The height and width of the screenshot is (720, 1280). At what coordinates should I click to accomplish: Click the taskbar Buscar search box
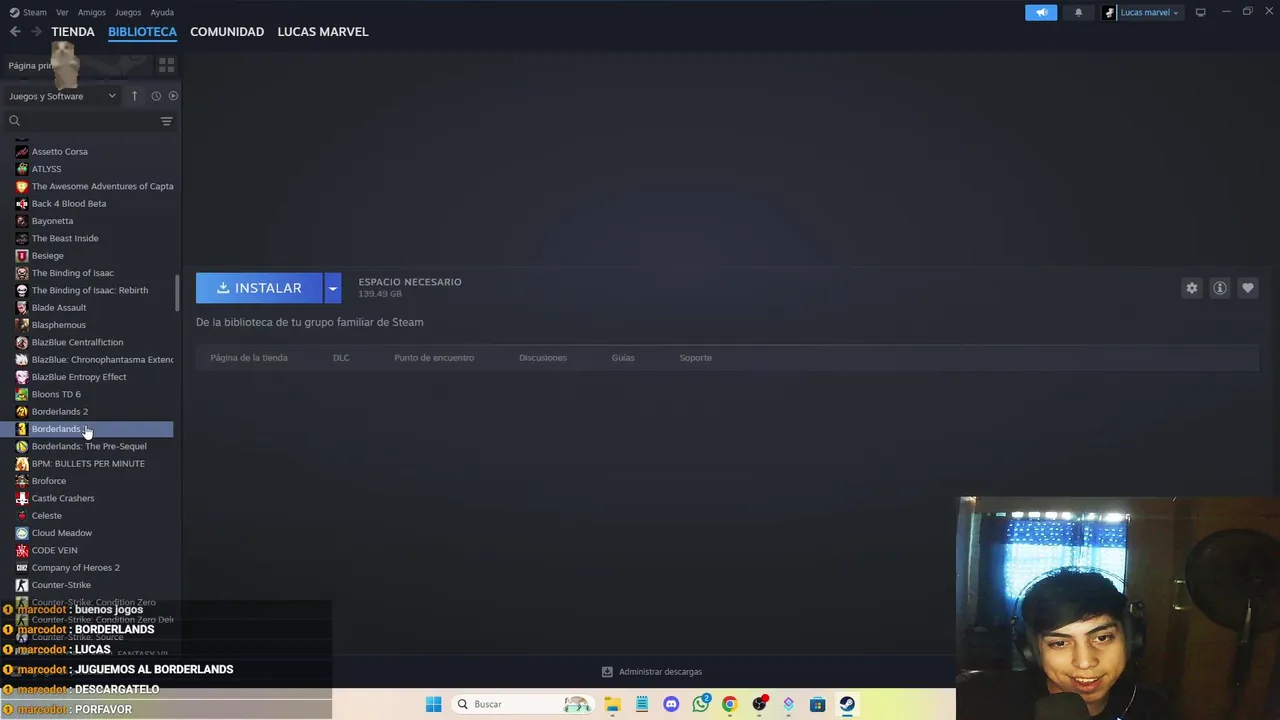point(521,704)
